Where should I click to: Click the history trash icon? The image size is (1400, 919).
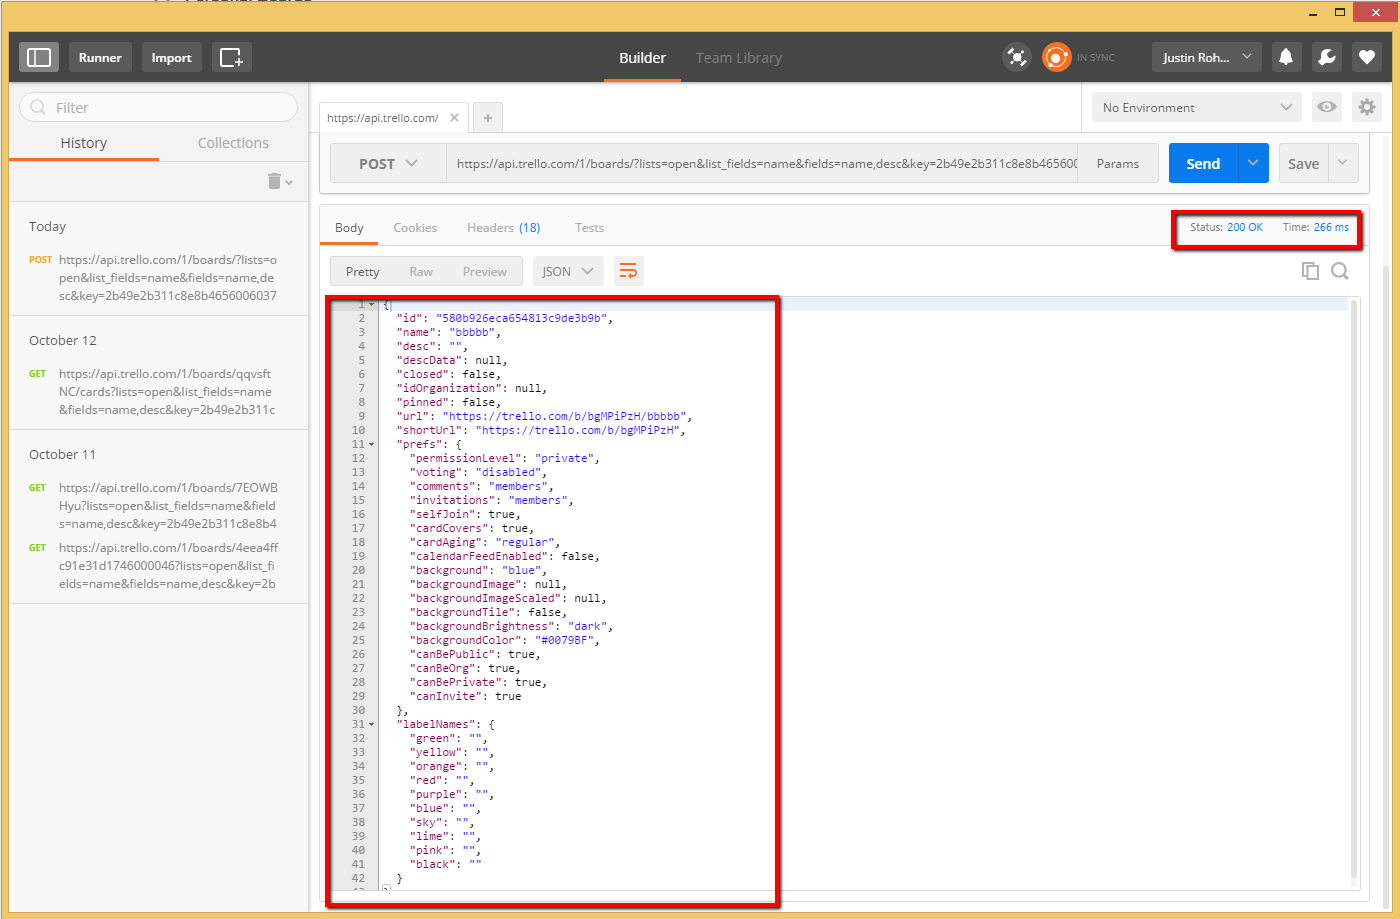pos(279,181)
